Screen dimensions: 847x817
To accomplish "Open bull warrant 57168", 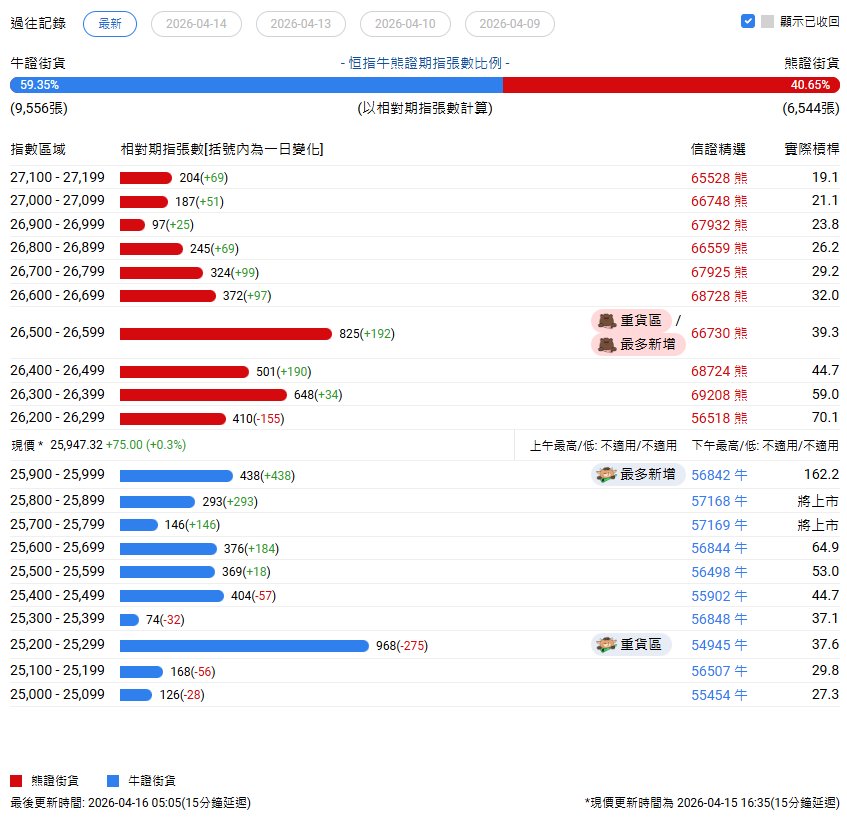I will pyautogui.click(x=719, y=501).
